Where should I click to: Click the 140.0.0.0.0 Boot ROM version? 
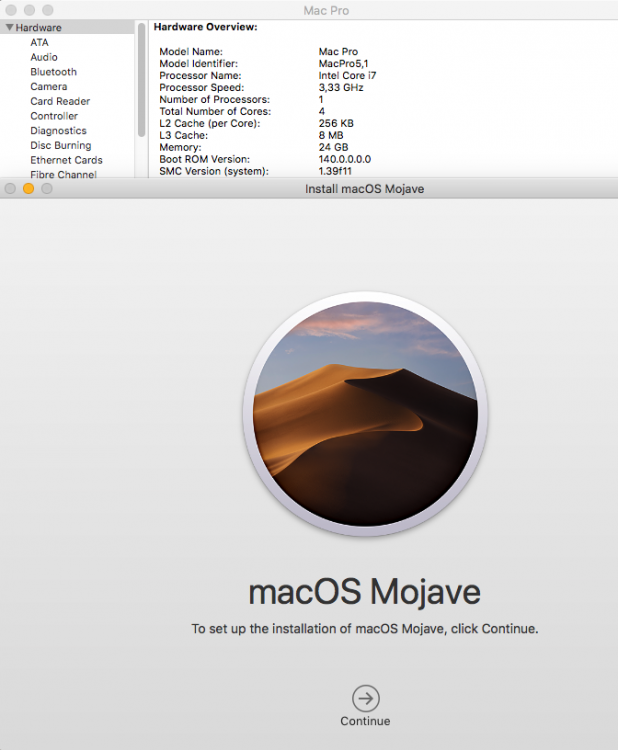click(344, 159)
